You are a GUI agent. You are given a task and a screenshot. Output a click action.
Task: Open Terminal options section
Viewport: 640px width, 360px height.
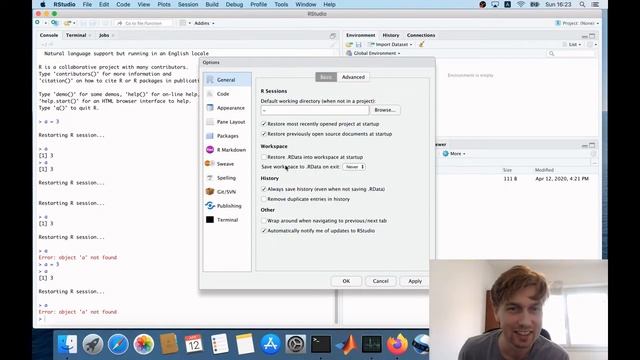(227, 220)
